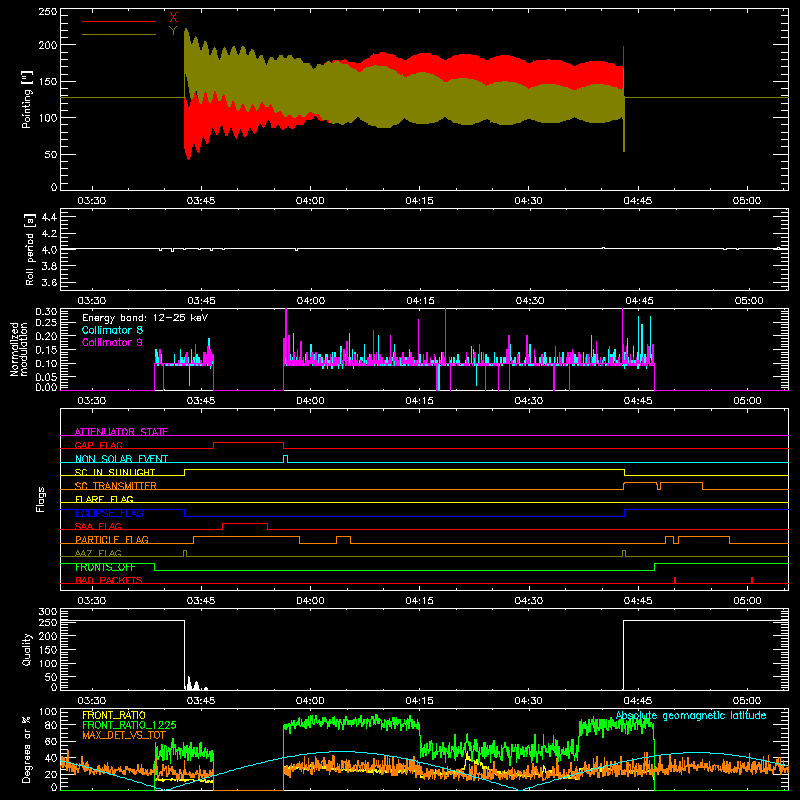
Task: Click the FLARE_FLAG label
Action: 104,499
